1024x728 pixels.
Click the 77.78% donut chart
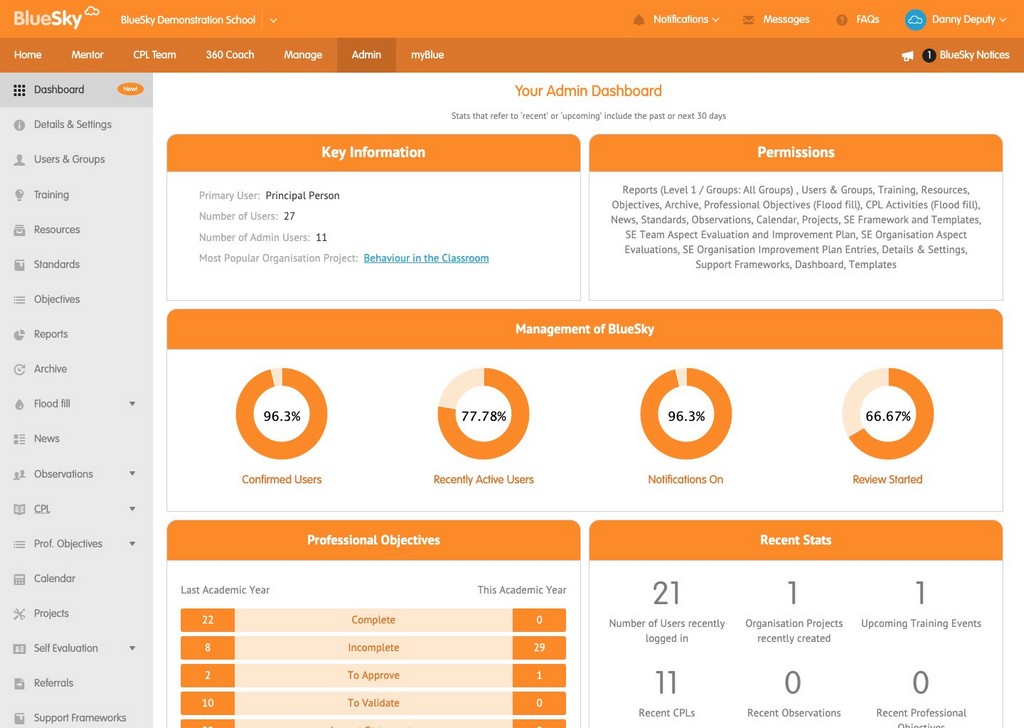point(483,414)
